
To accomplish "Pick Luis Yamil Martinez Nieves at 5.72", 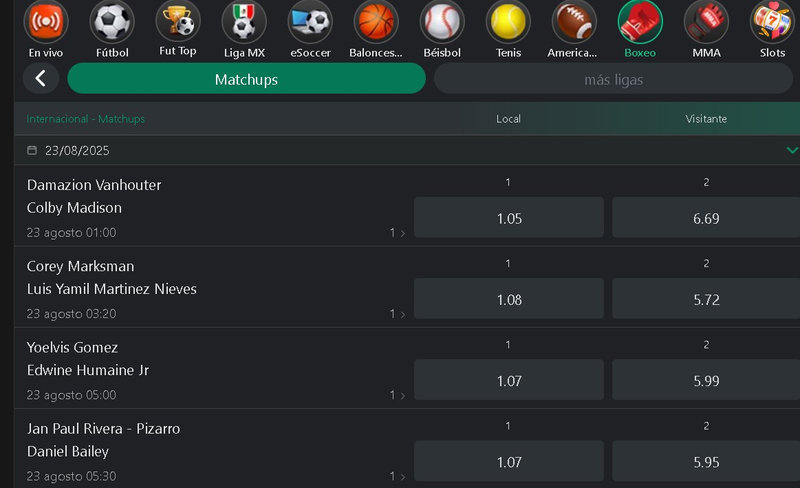I will (x=706, y=299).
